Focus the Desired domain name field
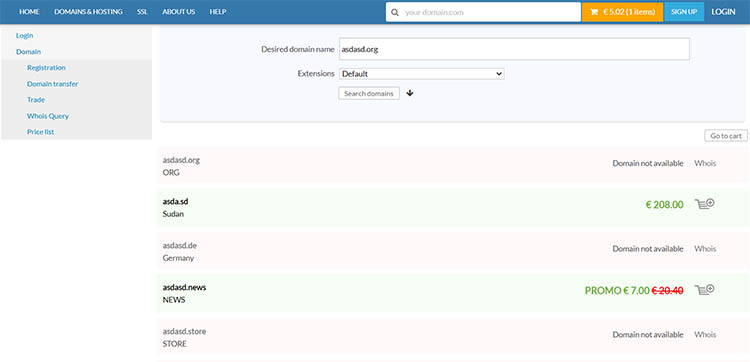This screenshot has width=750, height=362. tap(514, 49)
